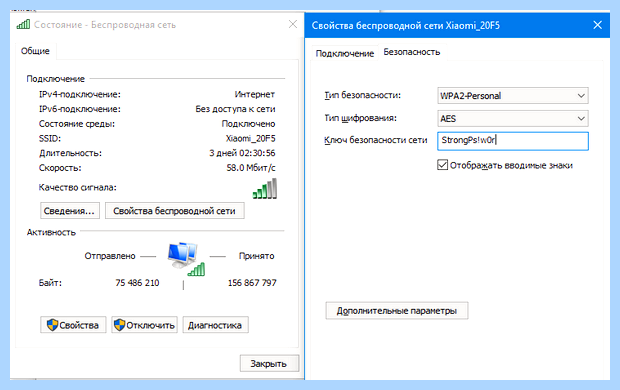Image resolution: width=620 pixels, height=390 pixels.
Task: Click the speed value '58.0 Мбит/с'
Action: pos(251,168)
